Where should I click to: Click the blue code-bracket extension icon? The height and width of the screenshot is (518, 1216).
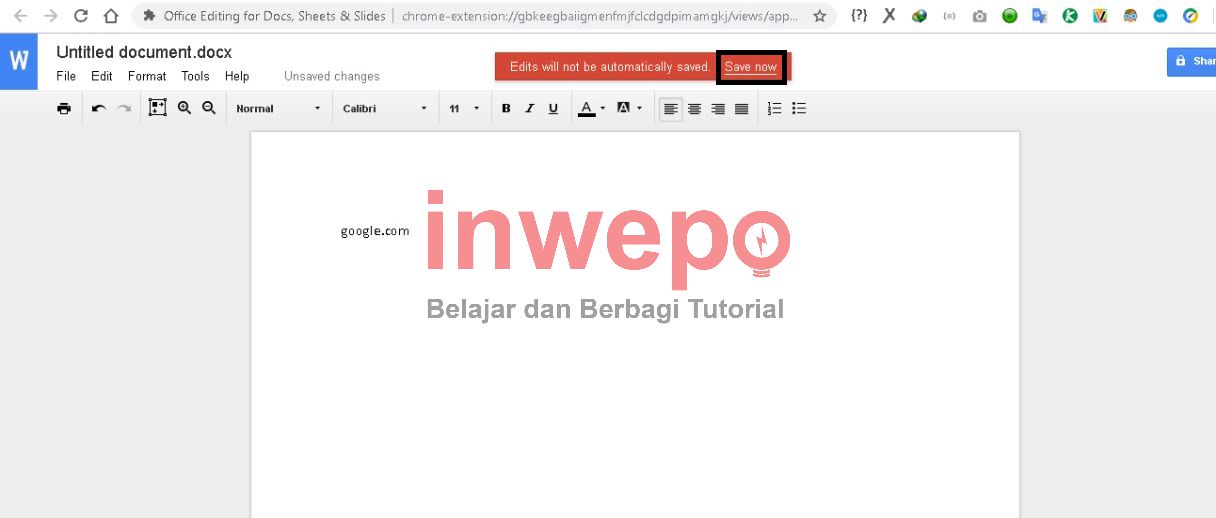click(x=1160, y=16)
